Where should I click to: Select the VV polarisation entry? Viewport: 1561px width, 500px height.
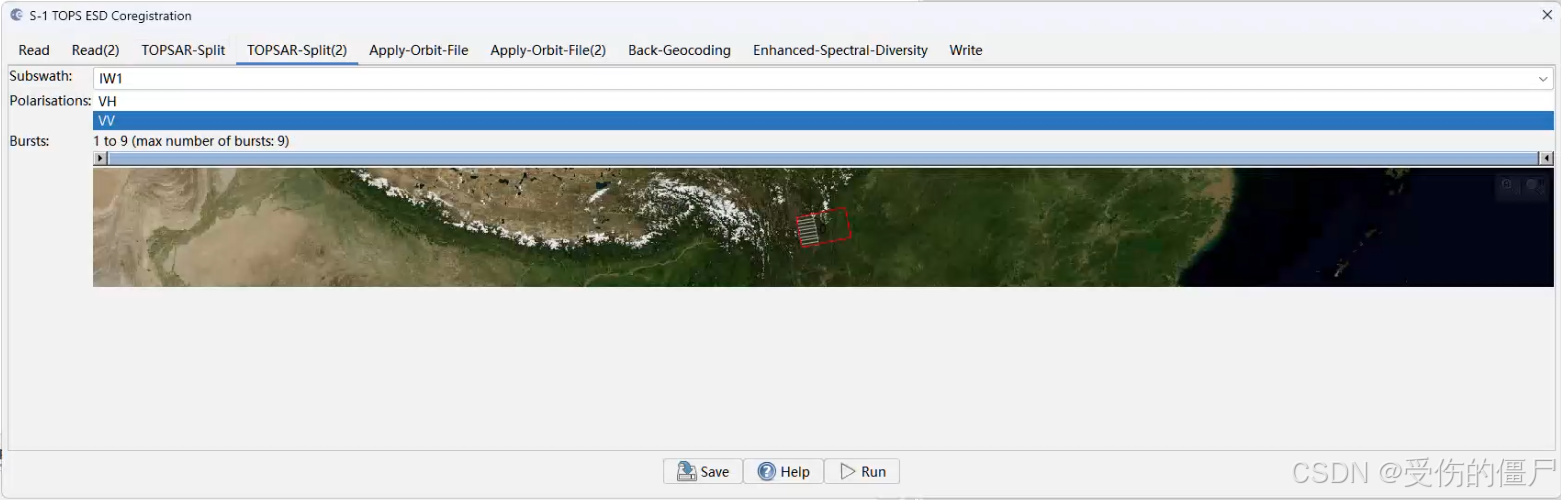tap(823, 121)
